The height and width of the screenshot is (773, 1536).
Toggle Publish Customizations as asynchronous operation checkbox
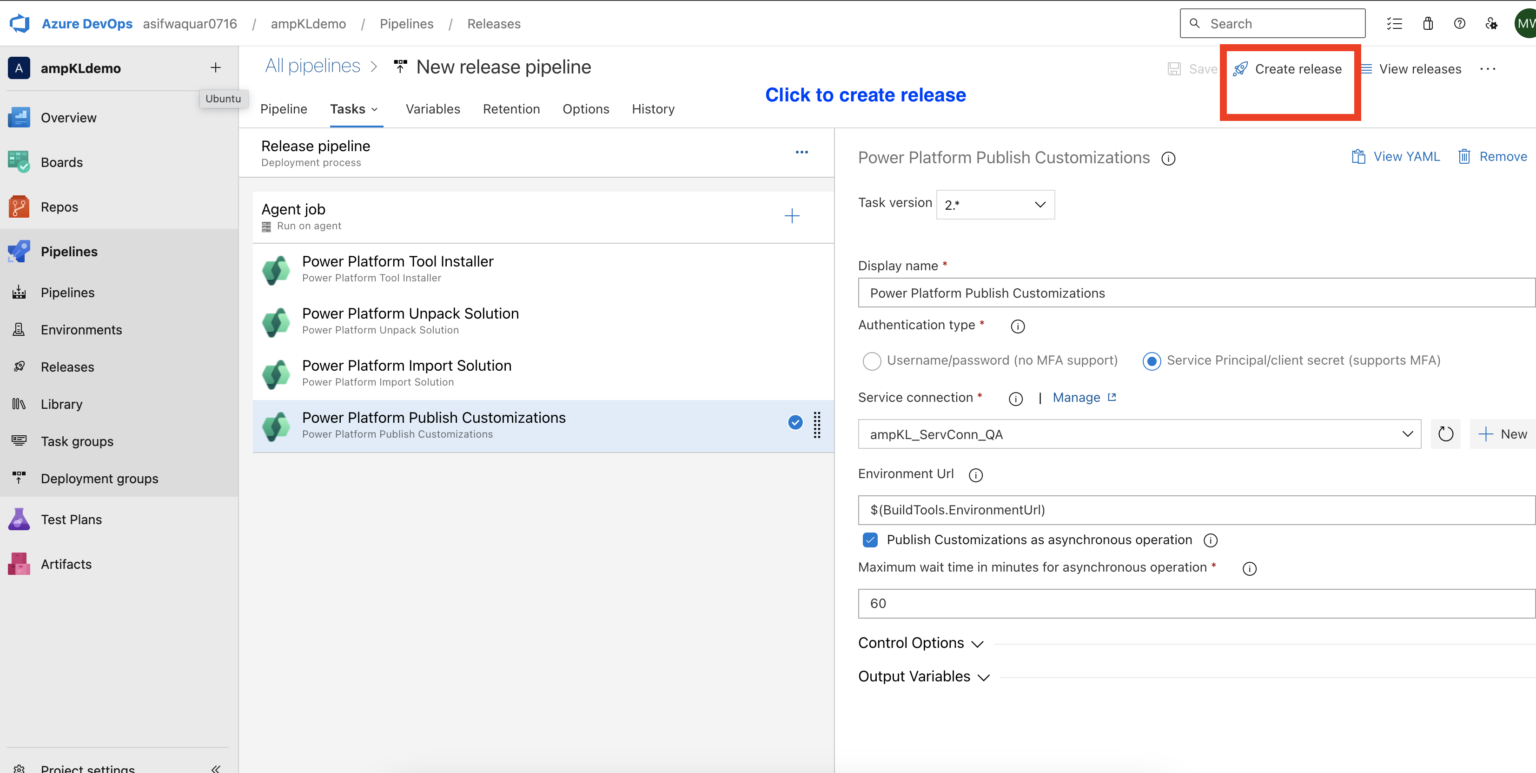click(x=870, y=540)
